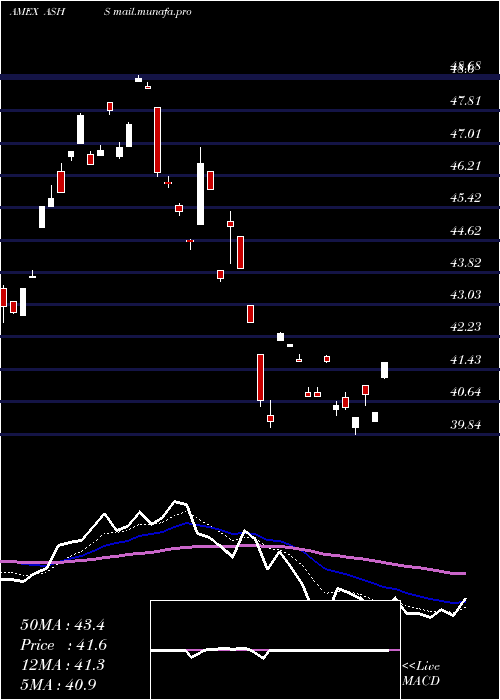Viewport: 500px width, 700px height.
Task: Click the 39.84 price axis label
Action: (466, 425)
